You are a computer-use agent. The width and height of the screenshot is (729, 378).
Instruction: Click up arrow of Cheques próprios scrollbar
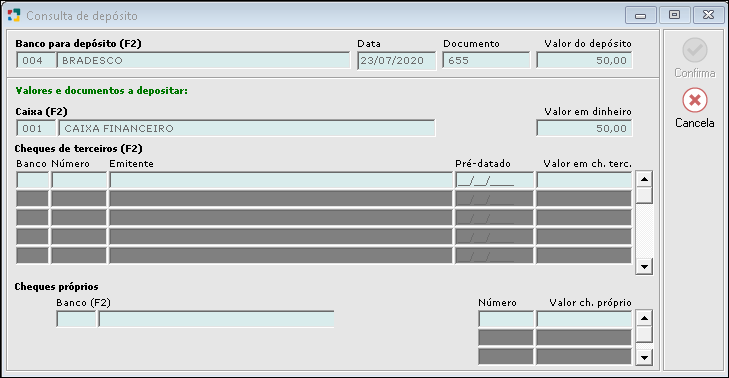pyautogui.click(x=644, y=318)
